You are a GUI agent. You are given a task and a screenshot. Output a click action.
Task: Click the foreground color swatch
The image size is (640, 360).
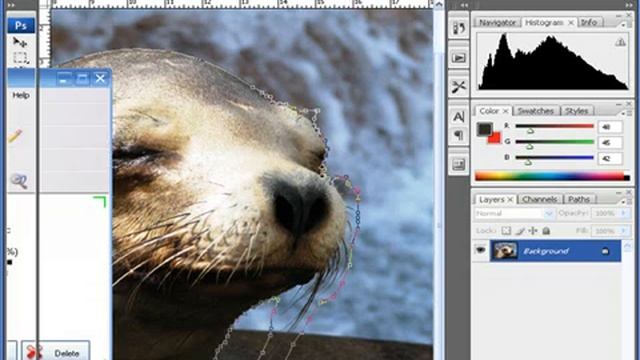484,129
